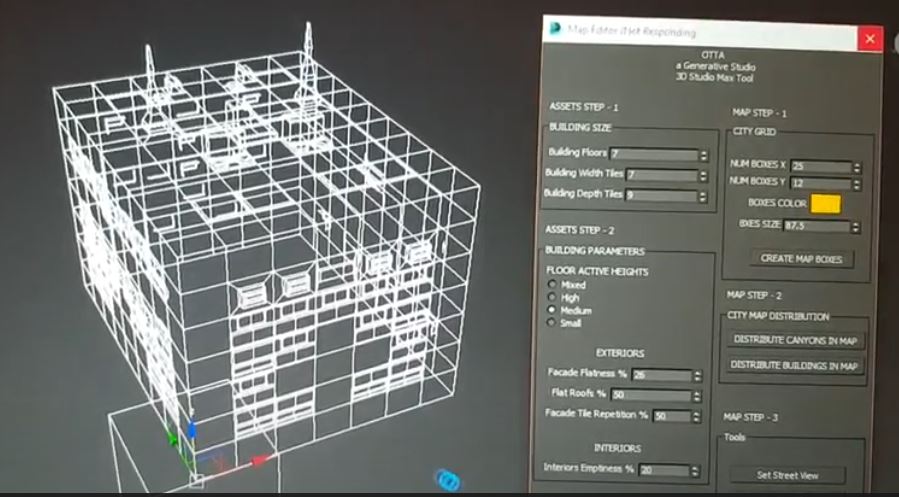Click the Building Depth Tiles field
The image size is (899, 497).
tap(662, 195)
